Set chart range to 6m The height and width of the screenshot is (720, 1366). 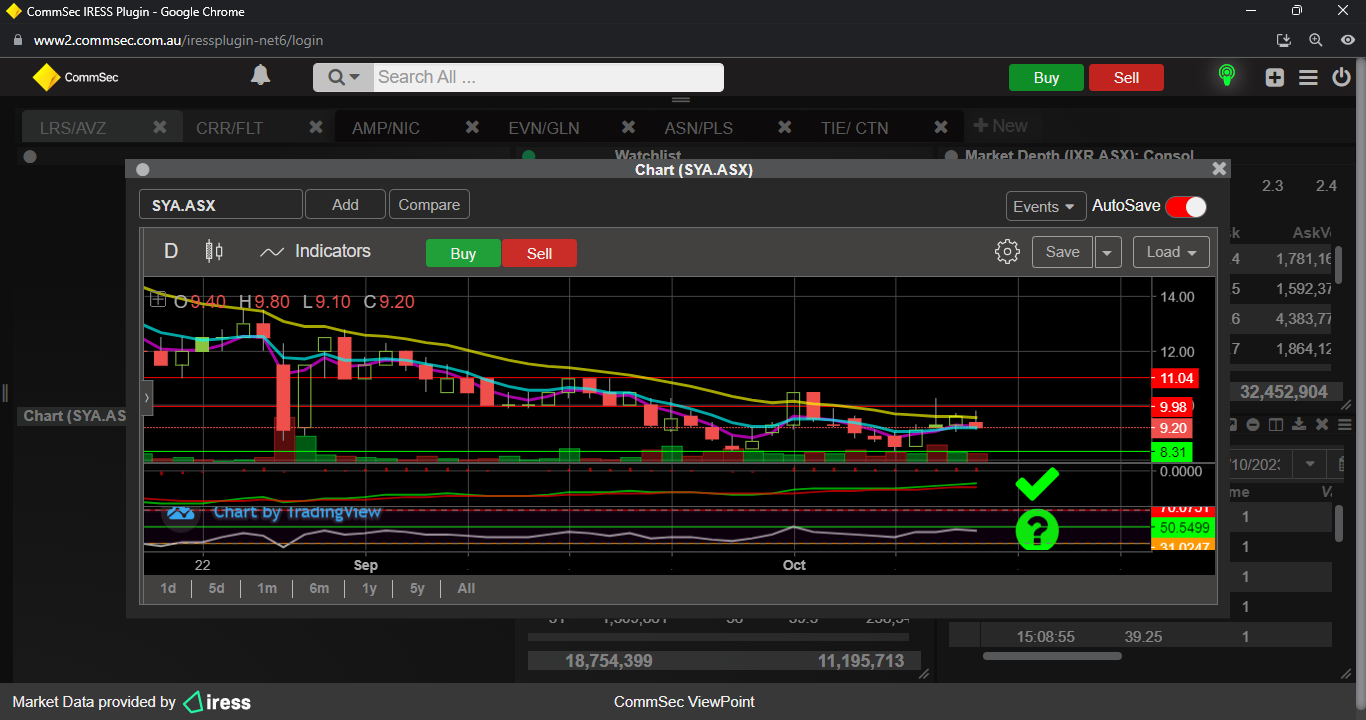coord(319,588)
